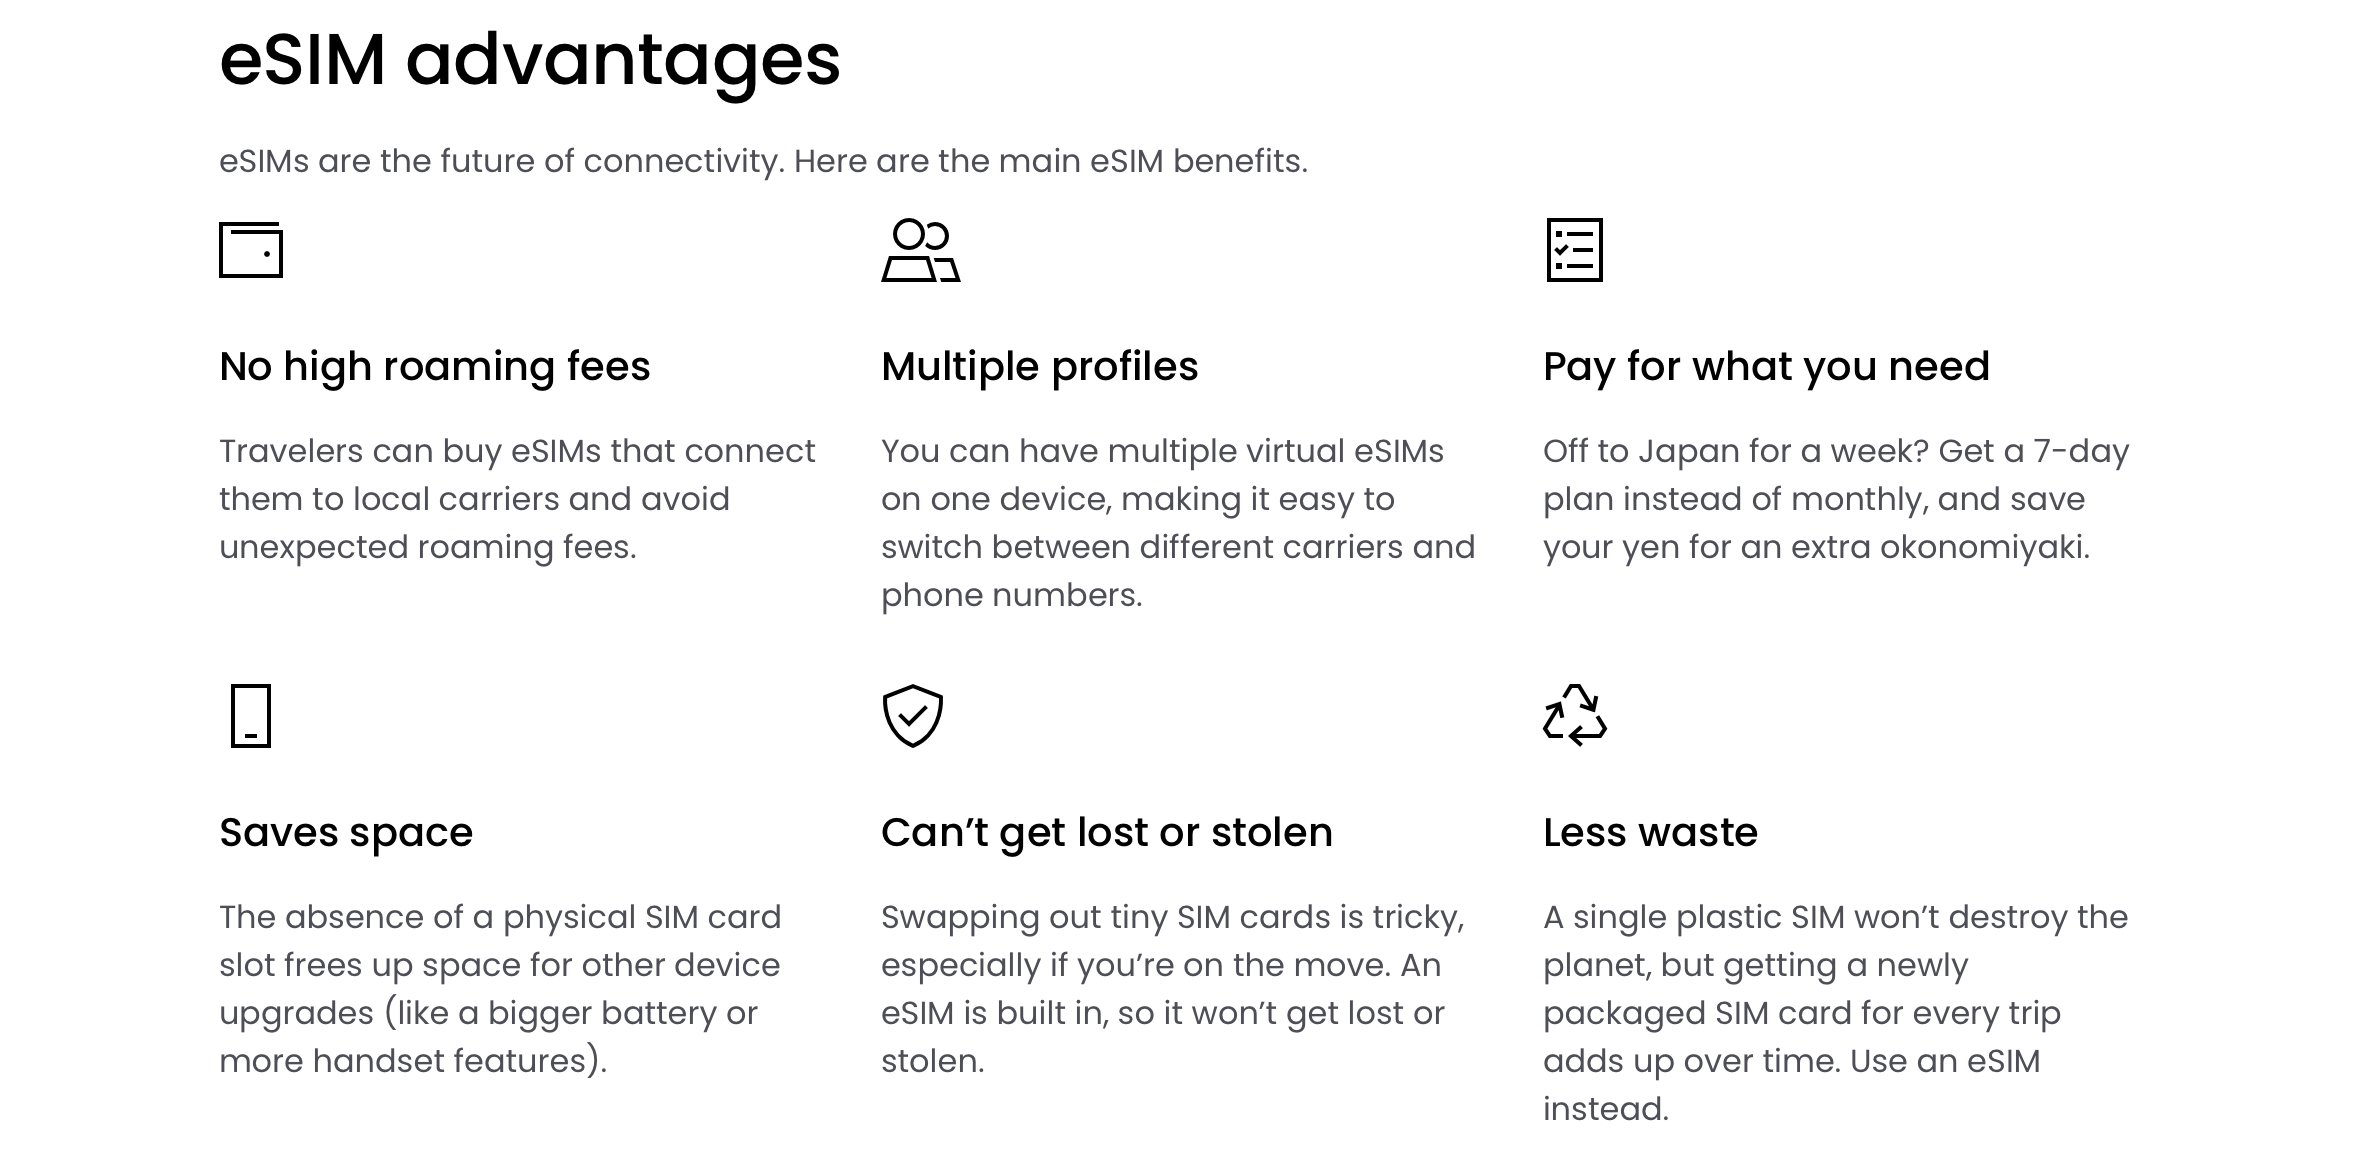Screen dimensions: 2360x1153
Task: Click the paragraph about travelers buying eSIMs
Action: pos(517,499)
